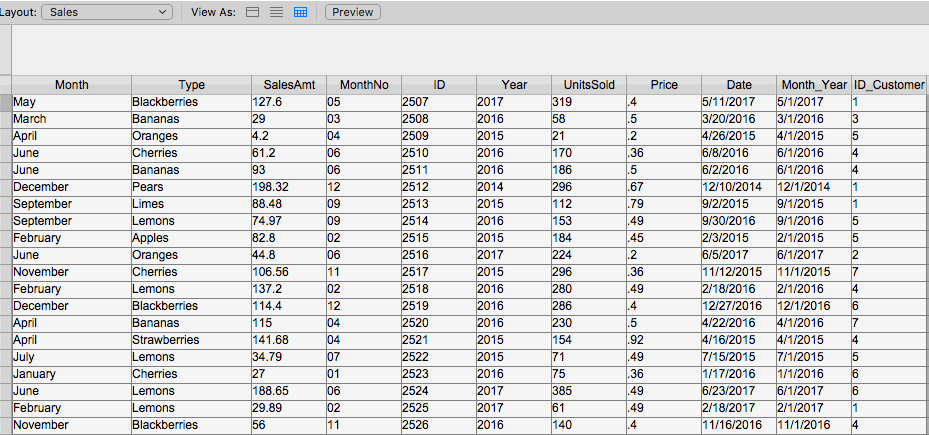The height and width of the screenshot is (435, 929).
Task: Click the Month cell 'July'
Action: pos(72,357)
